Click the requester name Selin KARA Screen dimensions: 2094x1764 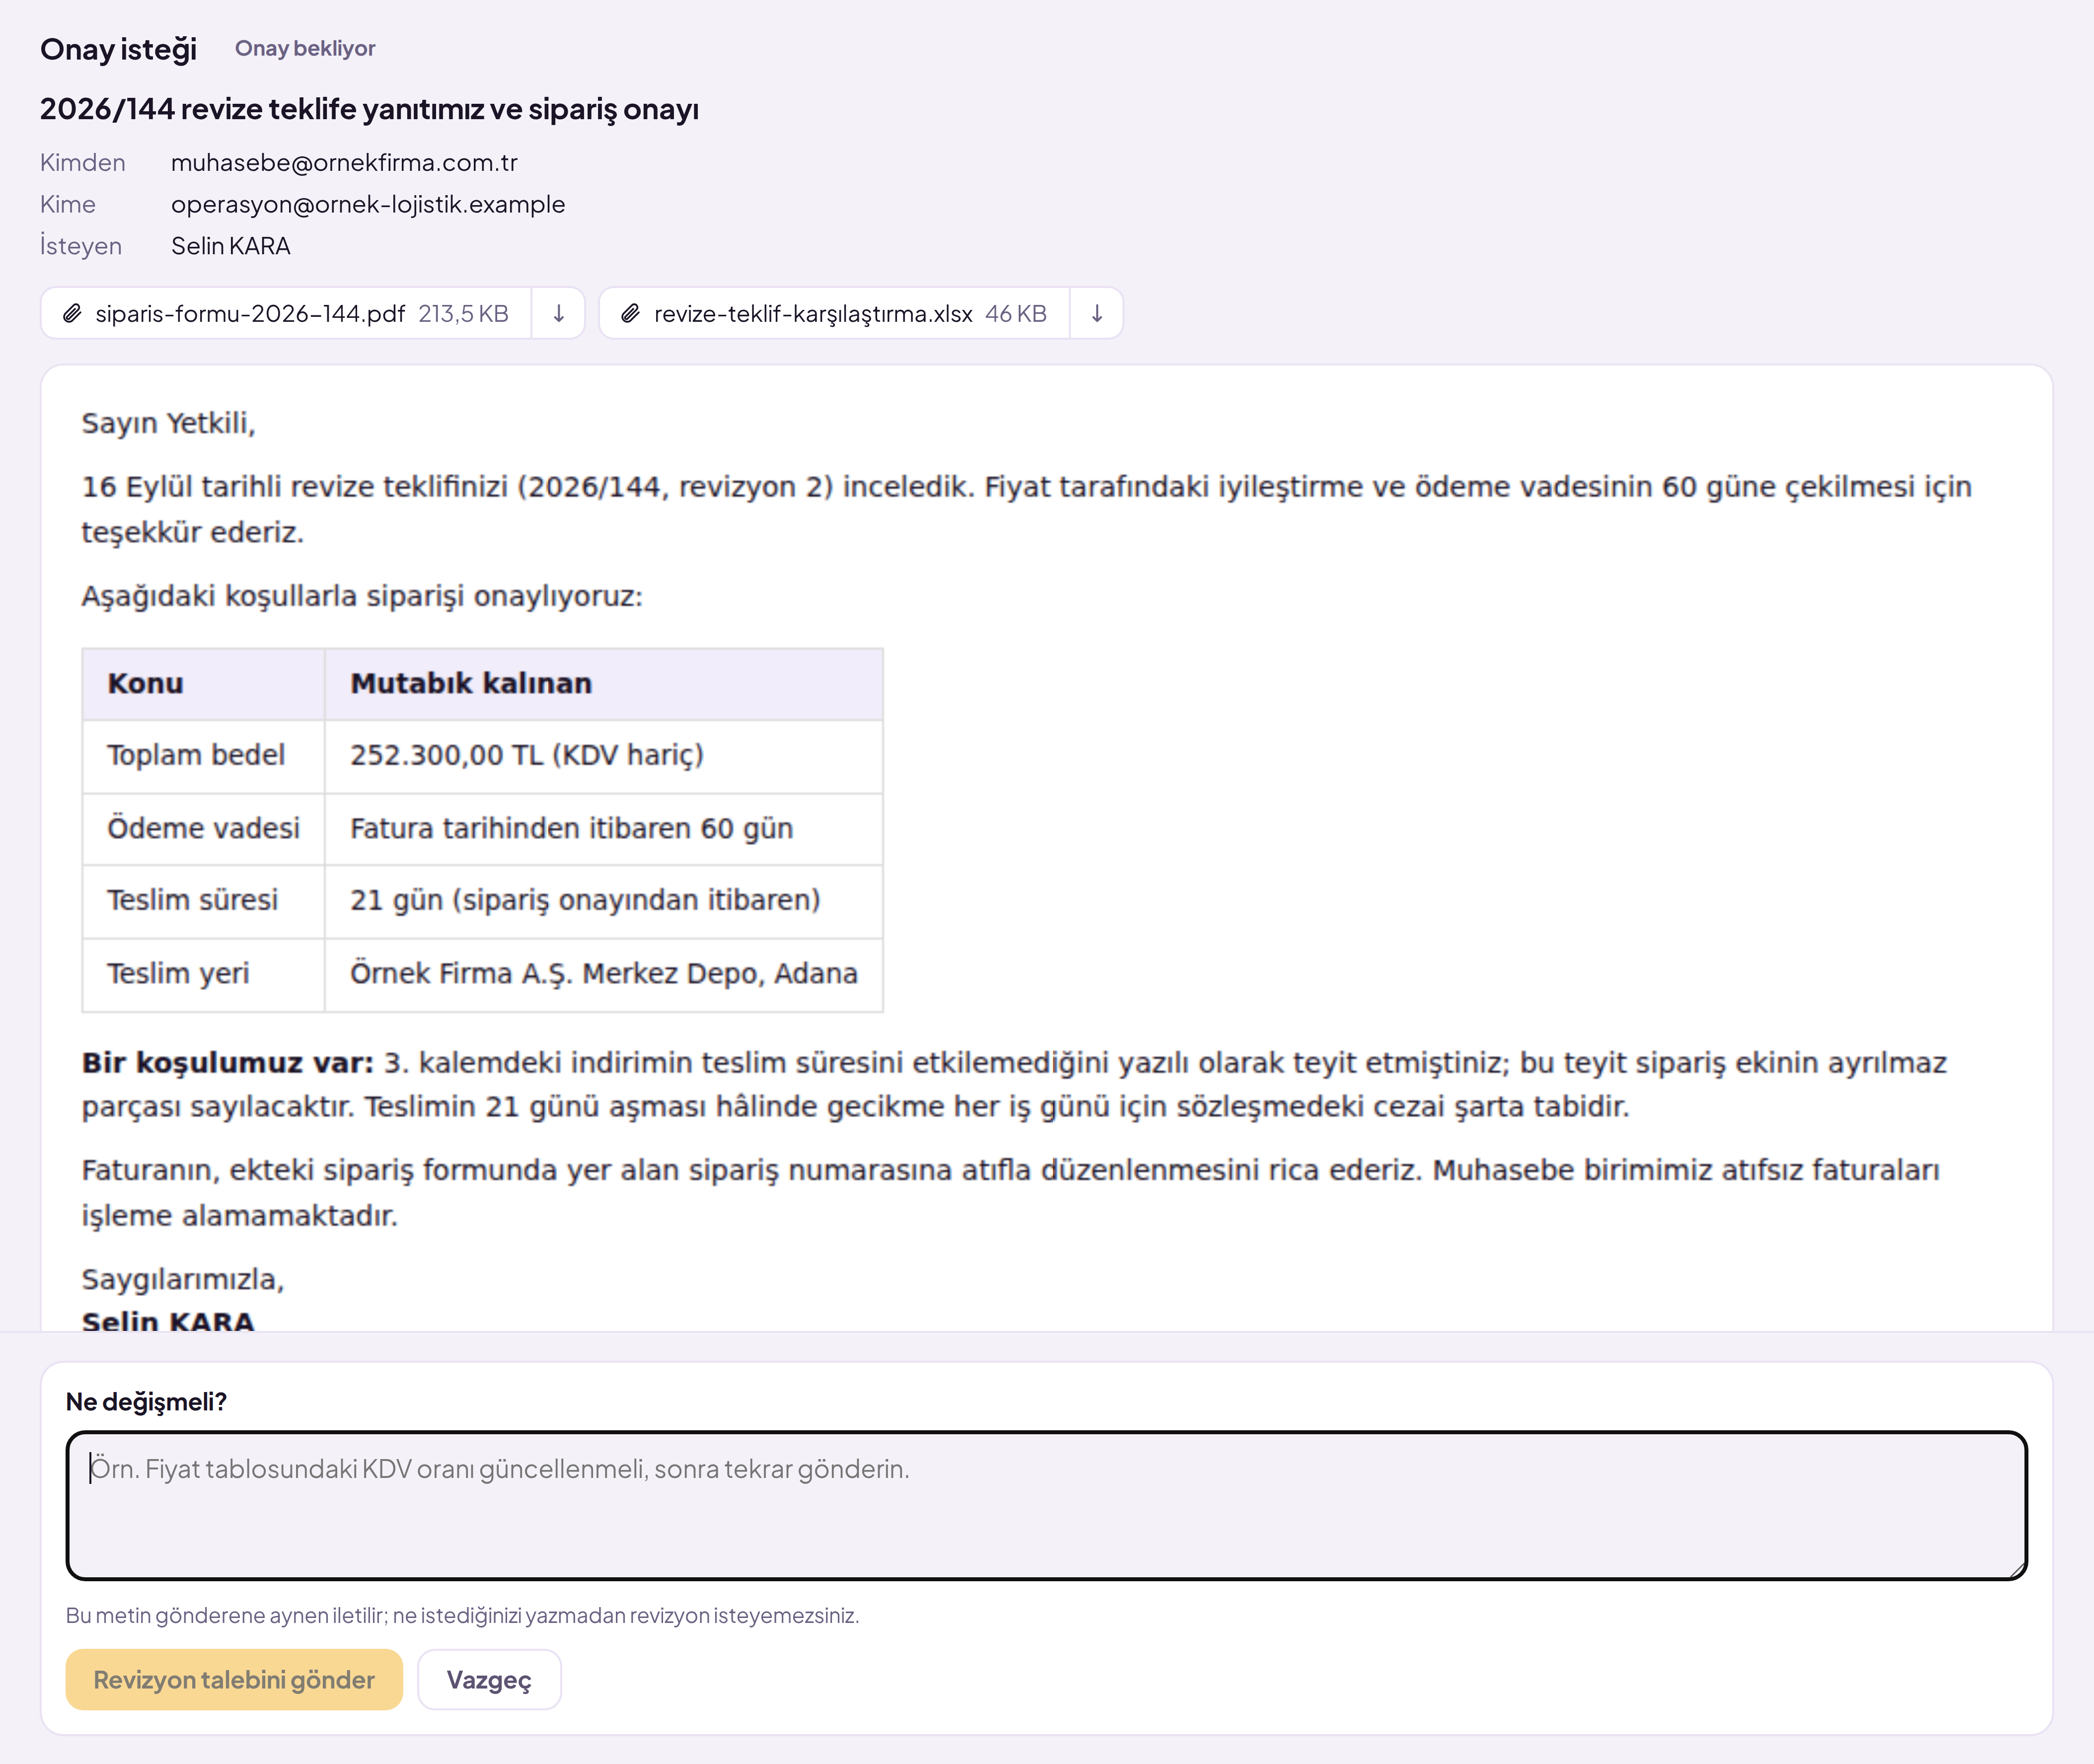(231, 246)
